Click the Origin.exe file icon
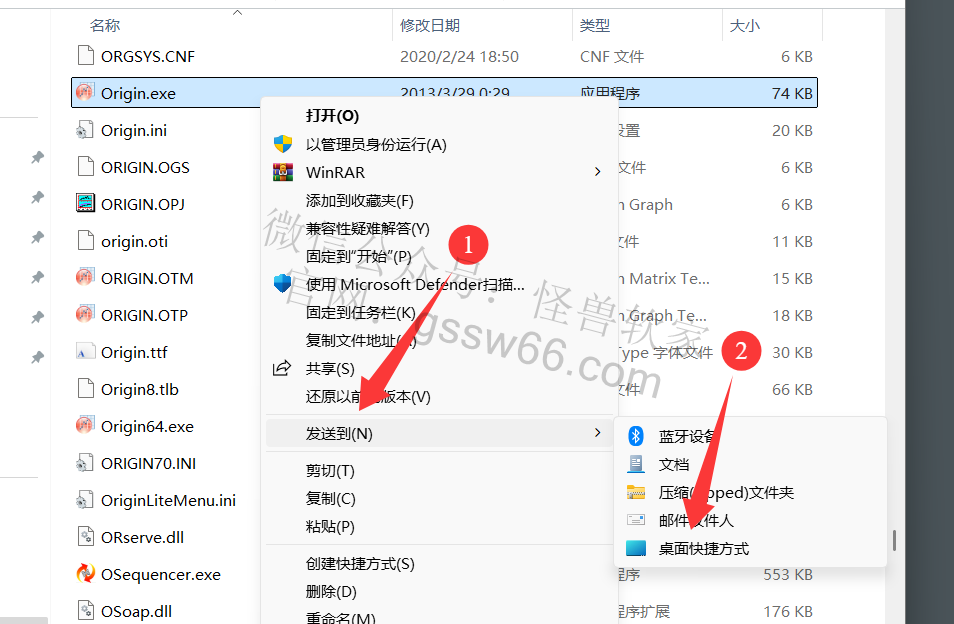 [x=85, y=92]
